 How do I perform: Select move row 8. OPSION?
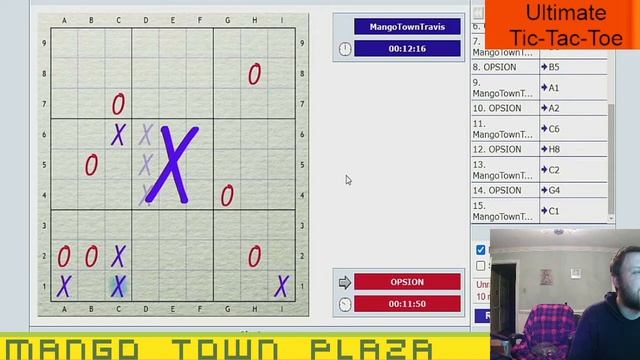pos(539,67)
